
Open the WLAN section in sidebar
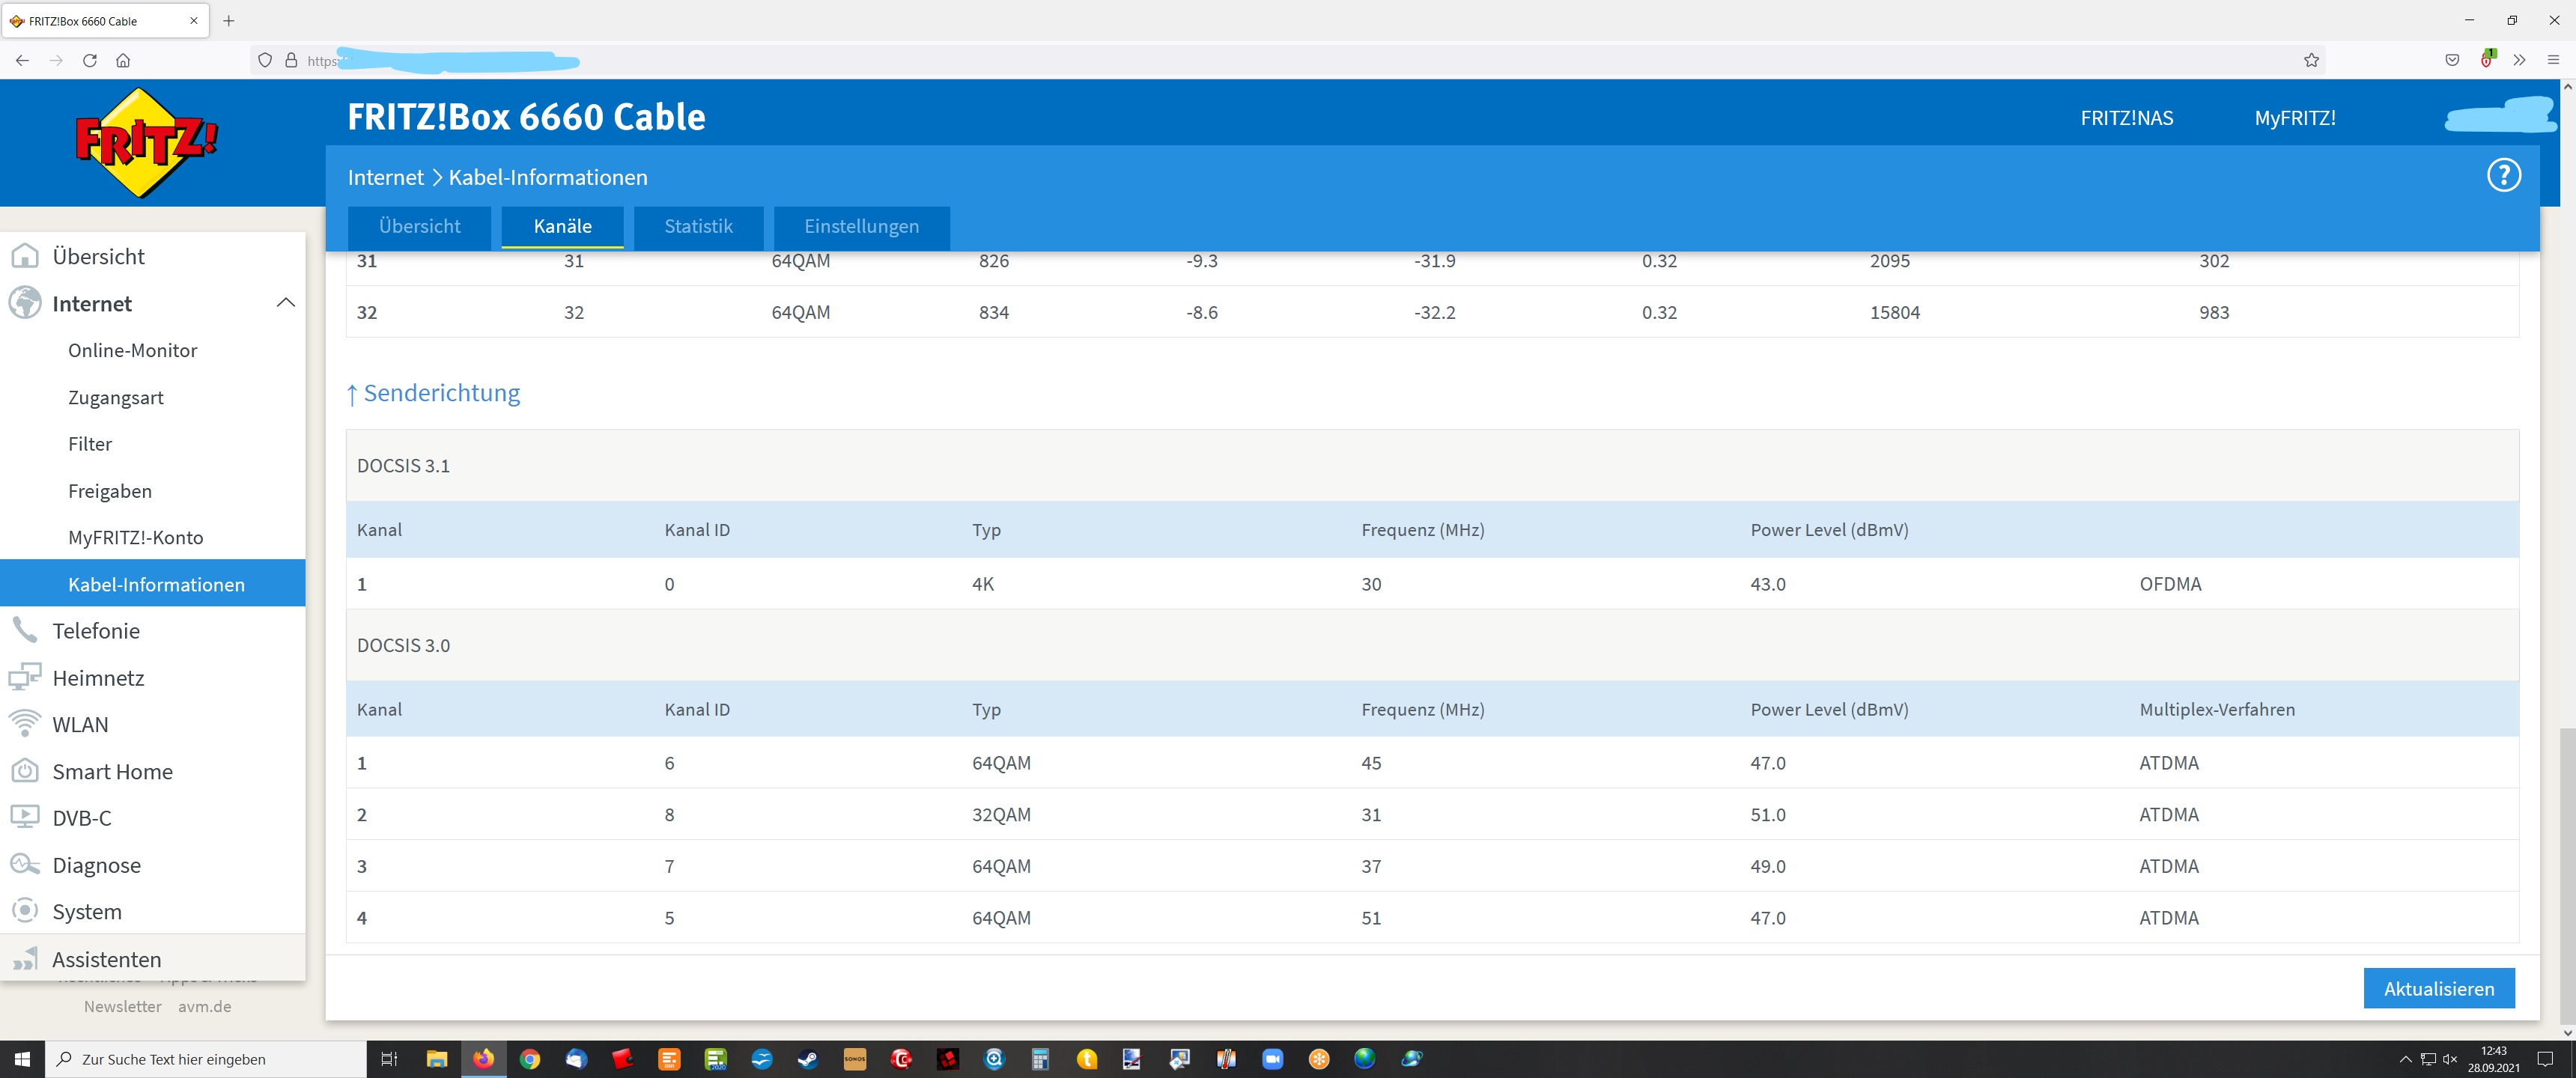tap(80, 725)
